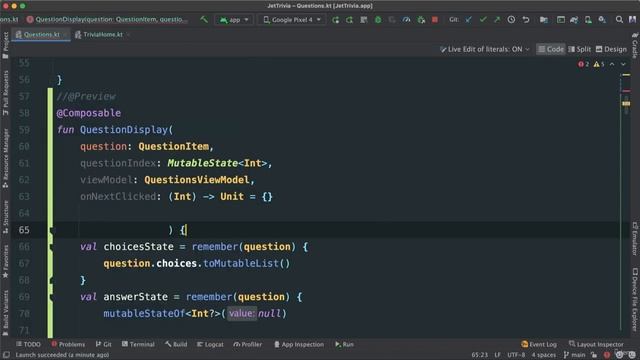Click the SDK Manager icon in toolbar
The height and width of the screenshot is (360, 640).
pyautogui.click(x=602, y=20)
